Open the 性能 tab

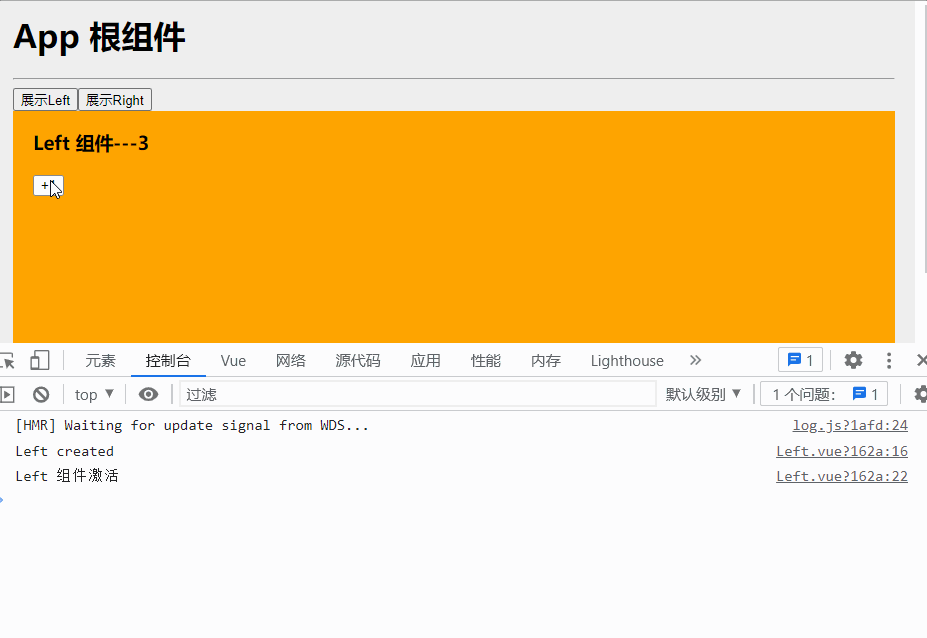485,361
